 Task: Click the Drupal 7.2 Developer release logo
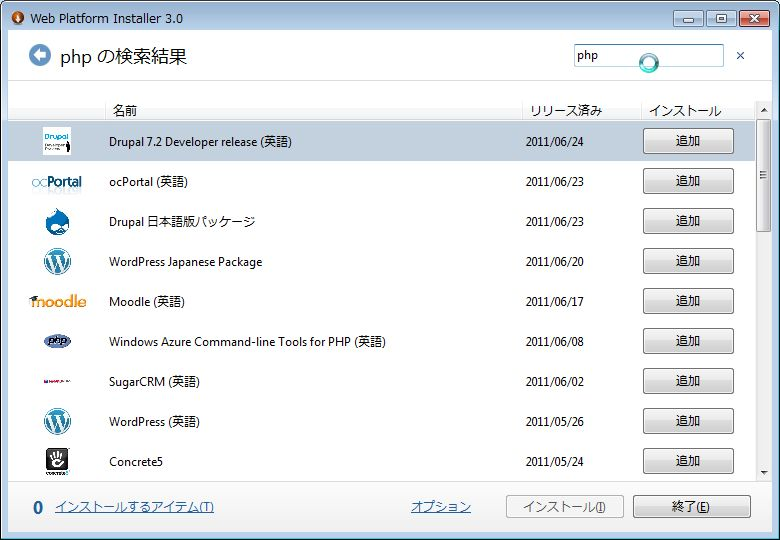[x=57, y=141]
